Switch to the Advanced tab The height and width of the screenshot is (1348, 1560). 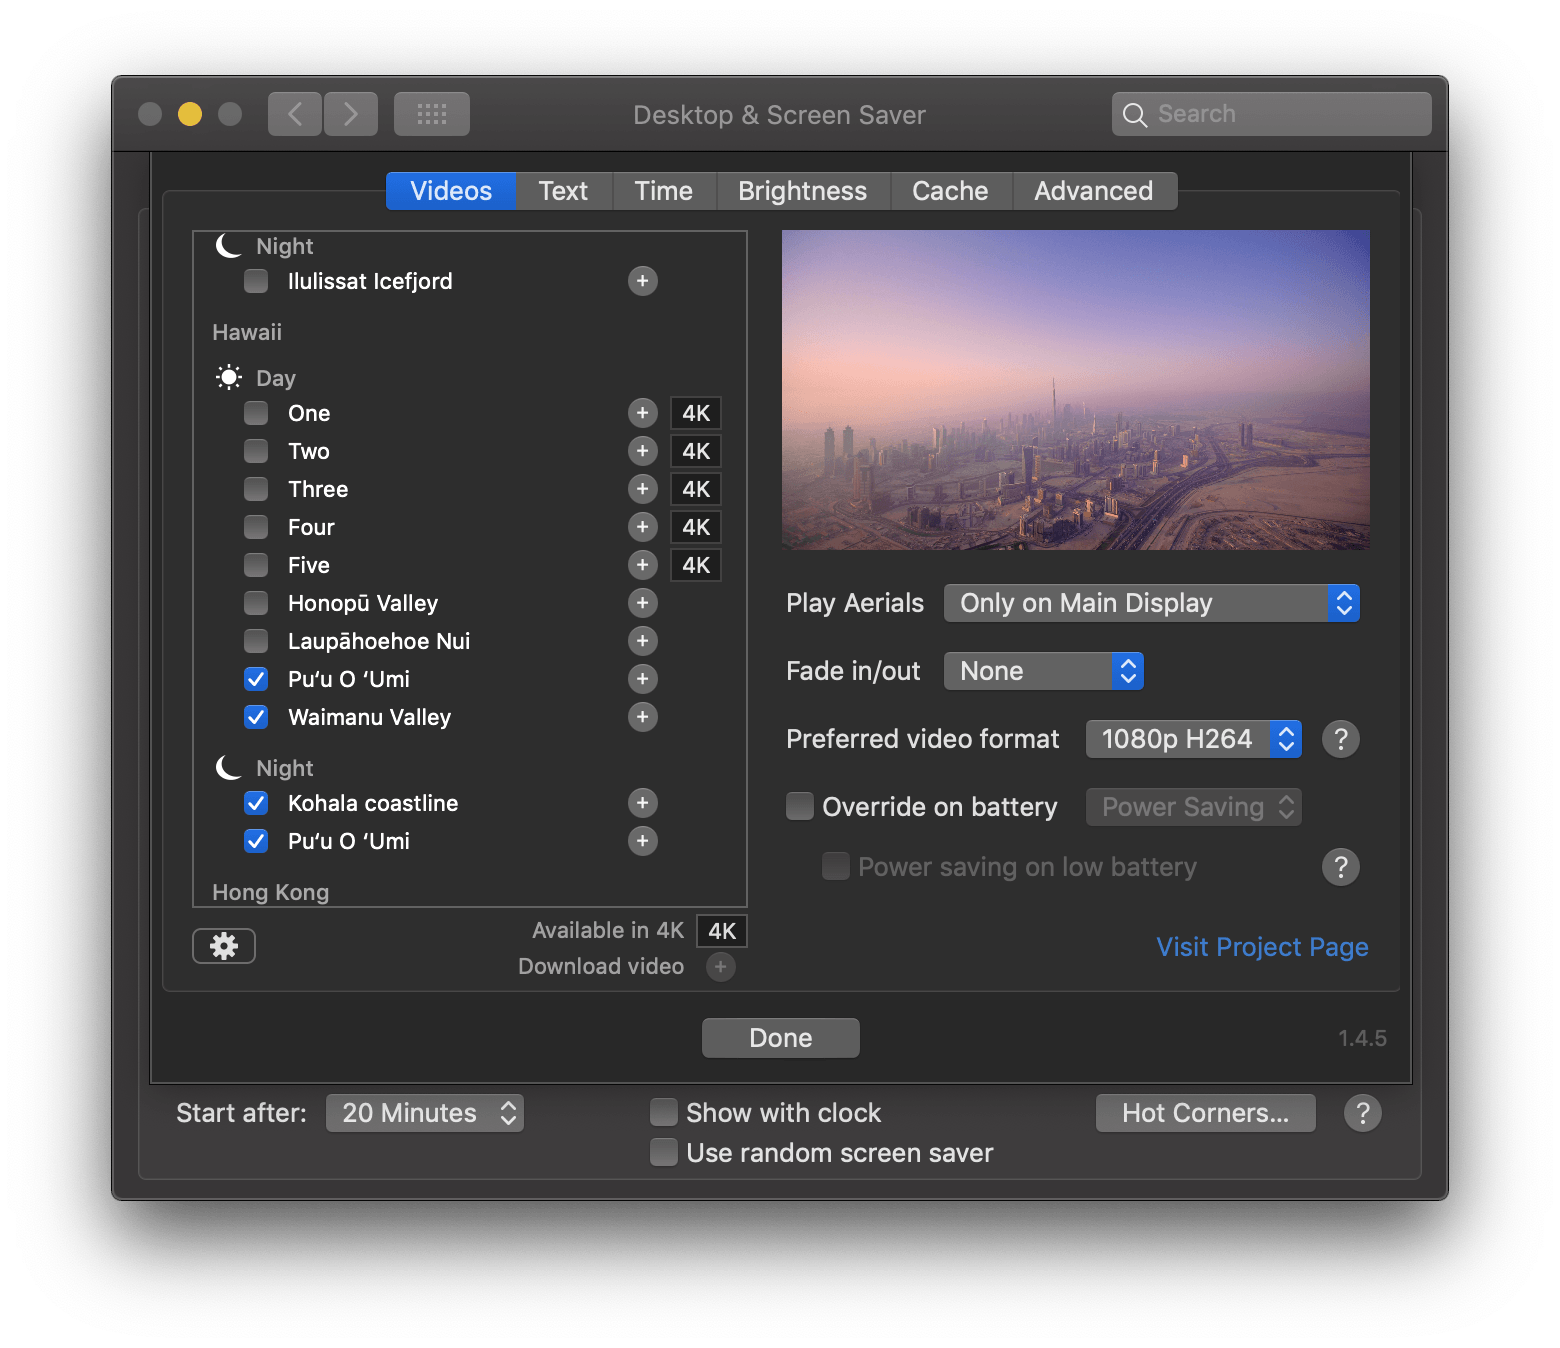tap(1094, 191)
